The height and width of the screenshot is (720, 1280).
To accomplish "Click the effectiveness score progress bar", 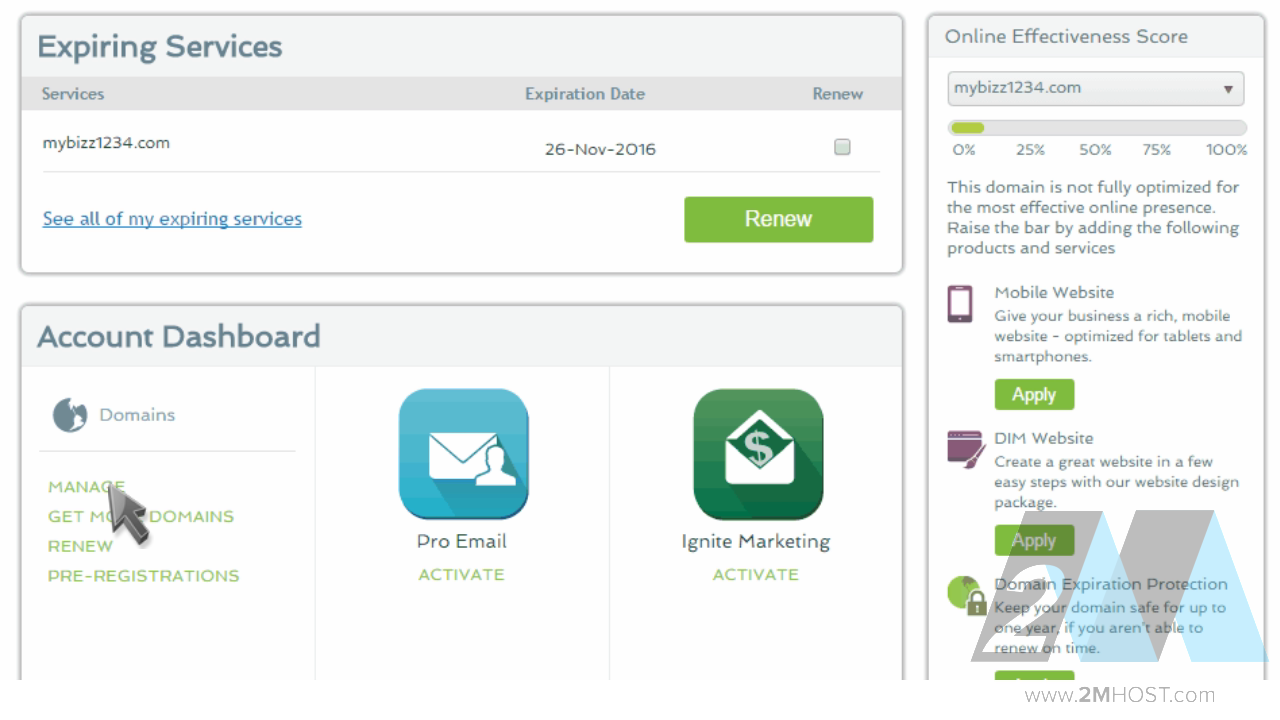I will click(x=1097, y=128).
